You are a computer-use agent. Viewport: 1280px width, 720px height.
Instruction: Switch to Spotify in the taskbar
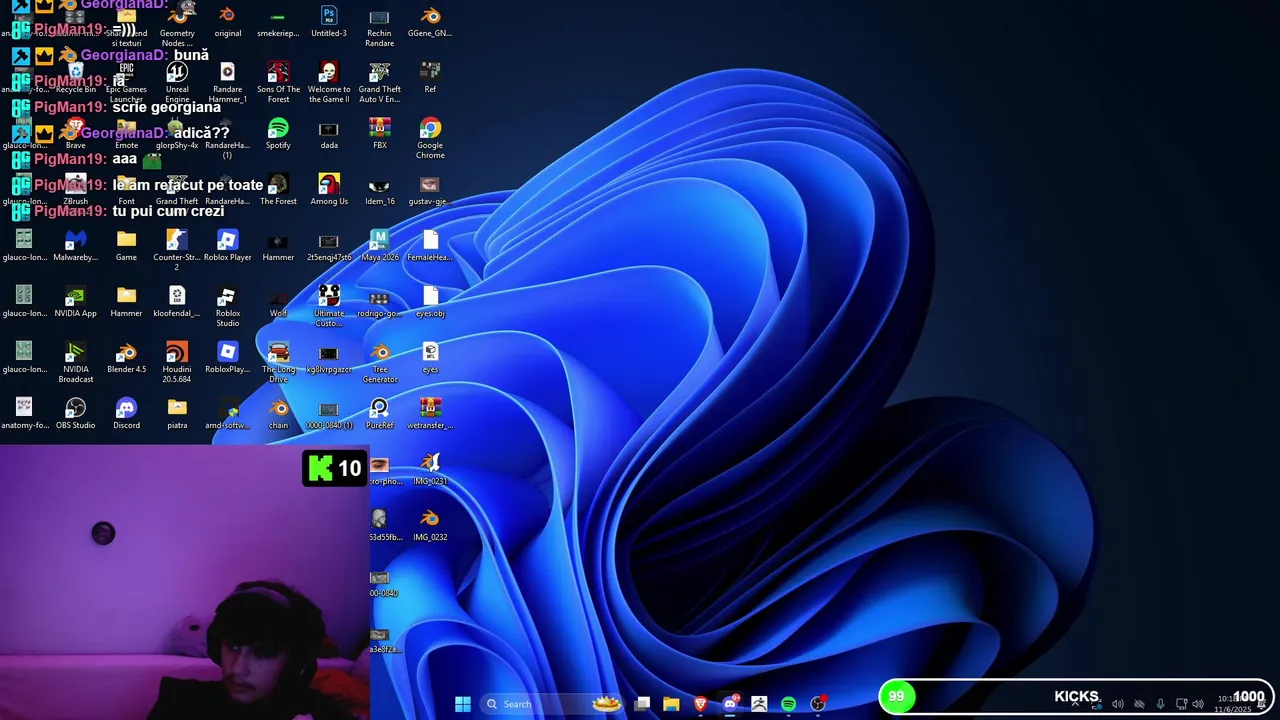788,704
